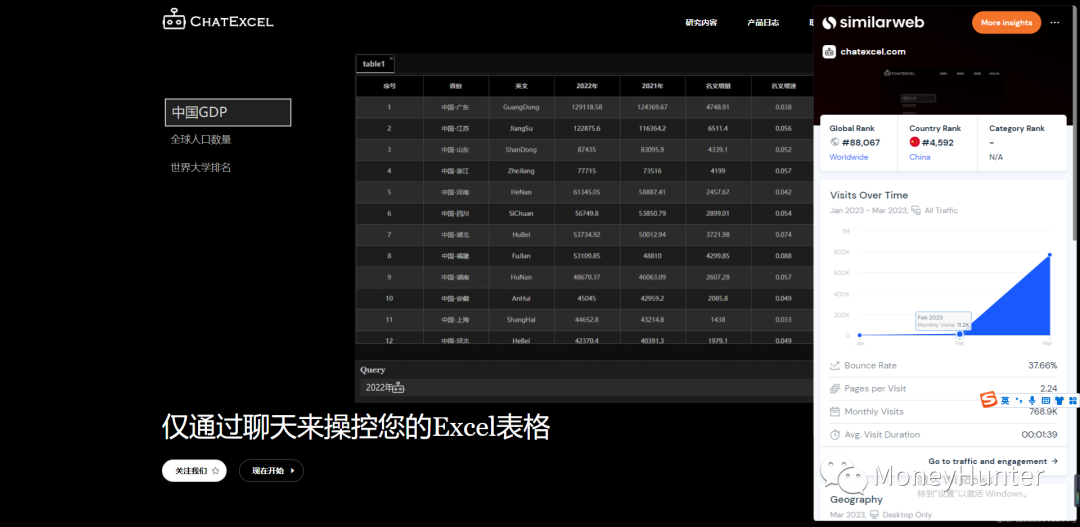Screen dimensions: 1080x527
Task: Click the robot icon in Query field
Action: (x=398, y=388)
